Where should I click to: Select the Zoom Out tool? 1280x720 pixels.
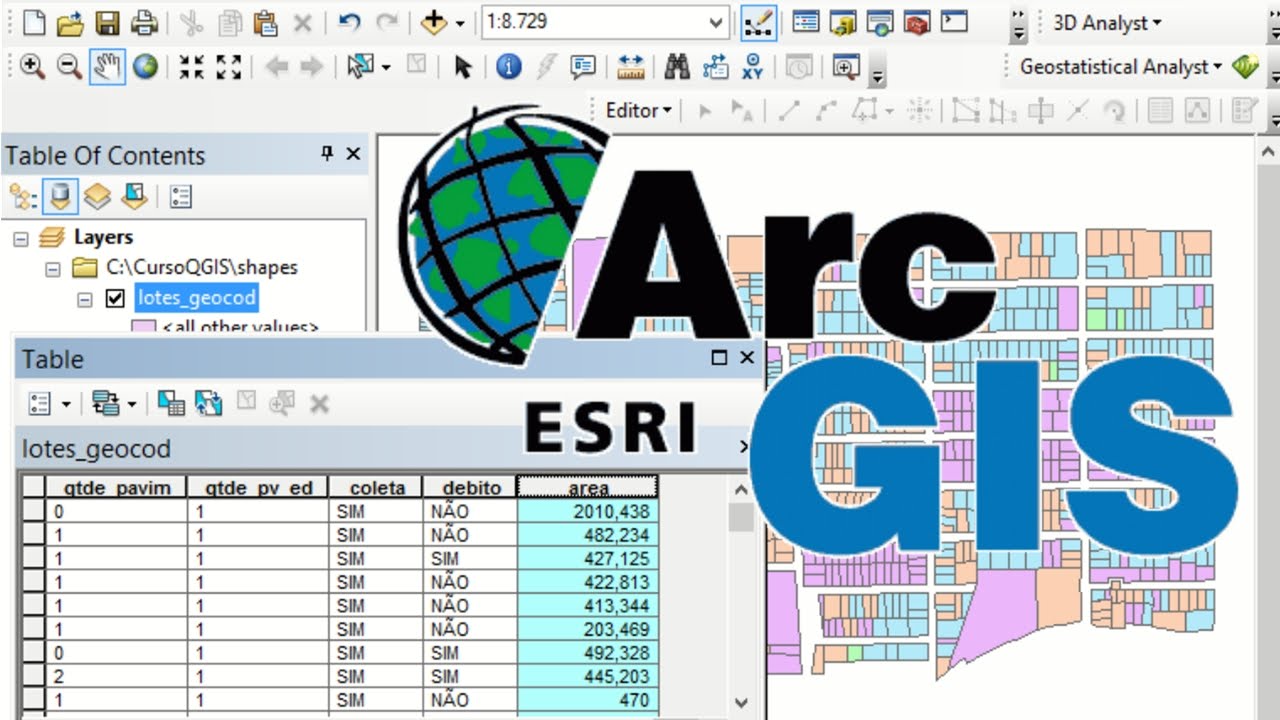pos(69,67)
